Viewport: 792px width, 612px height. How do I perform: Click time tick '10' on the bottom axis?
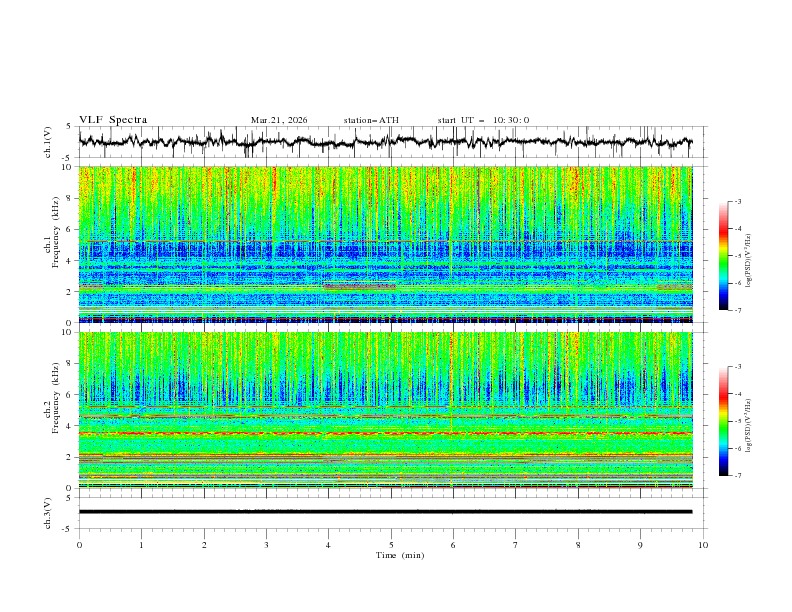(x=703, y=545)
